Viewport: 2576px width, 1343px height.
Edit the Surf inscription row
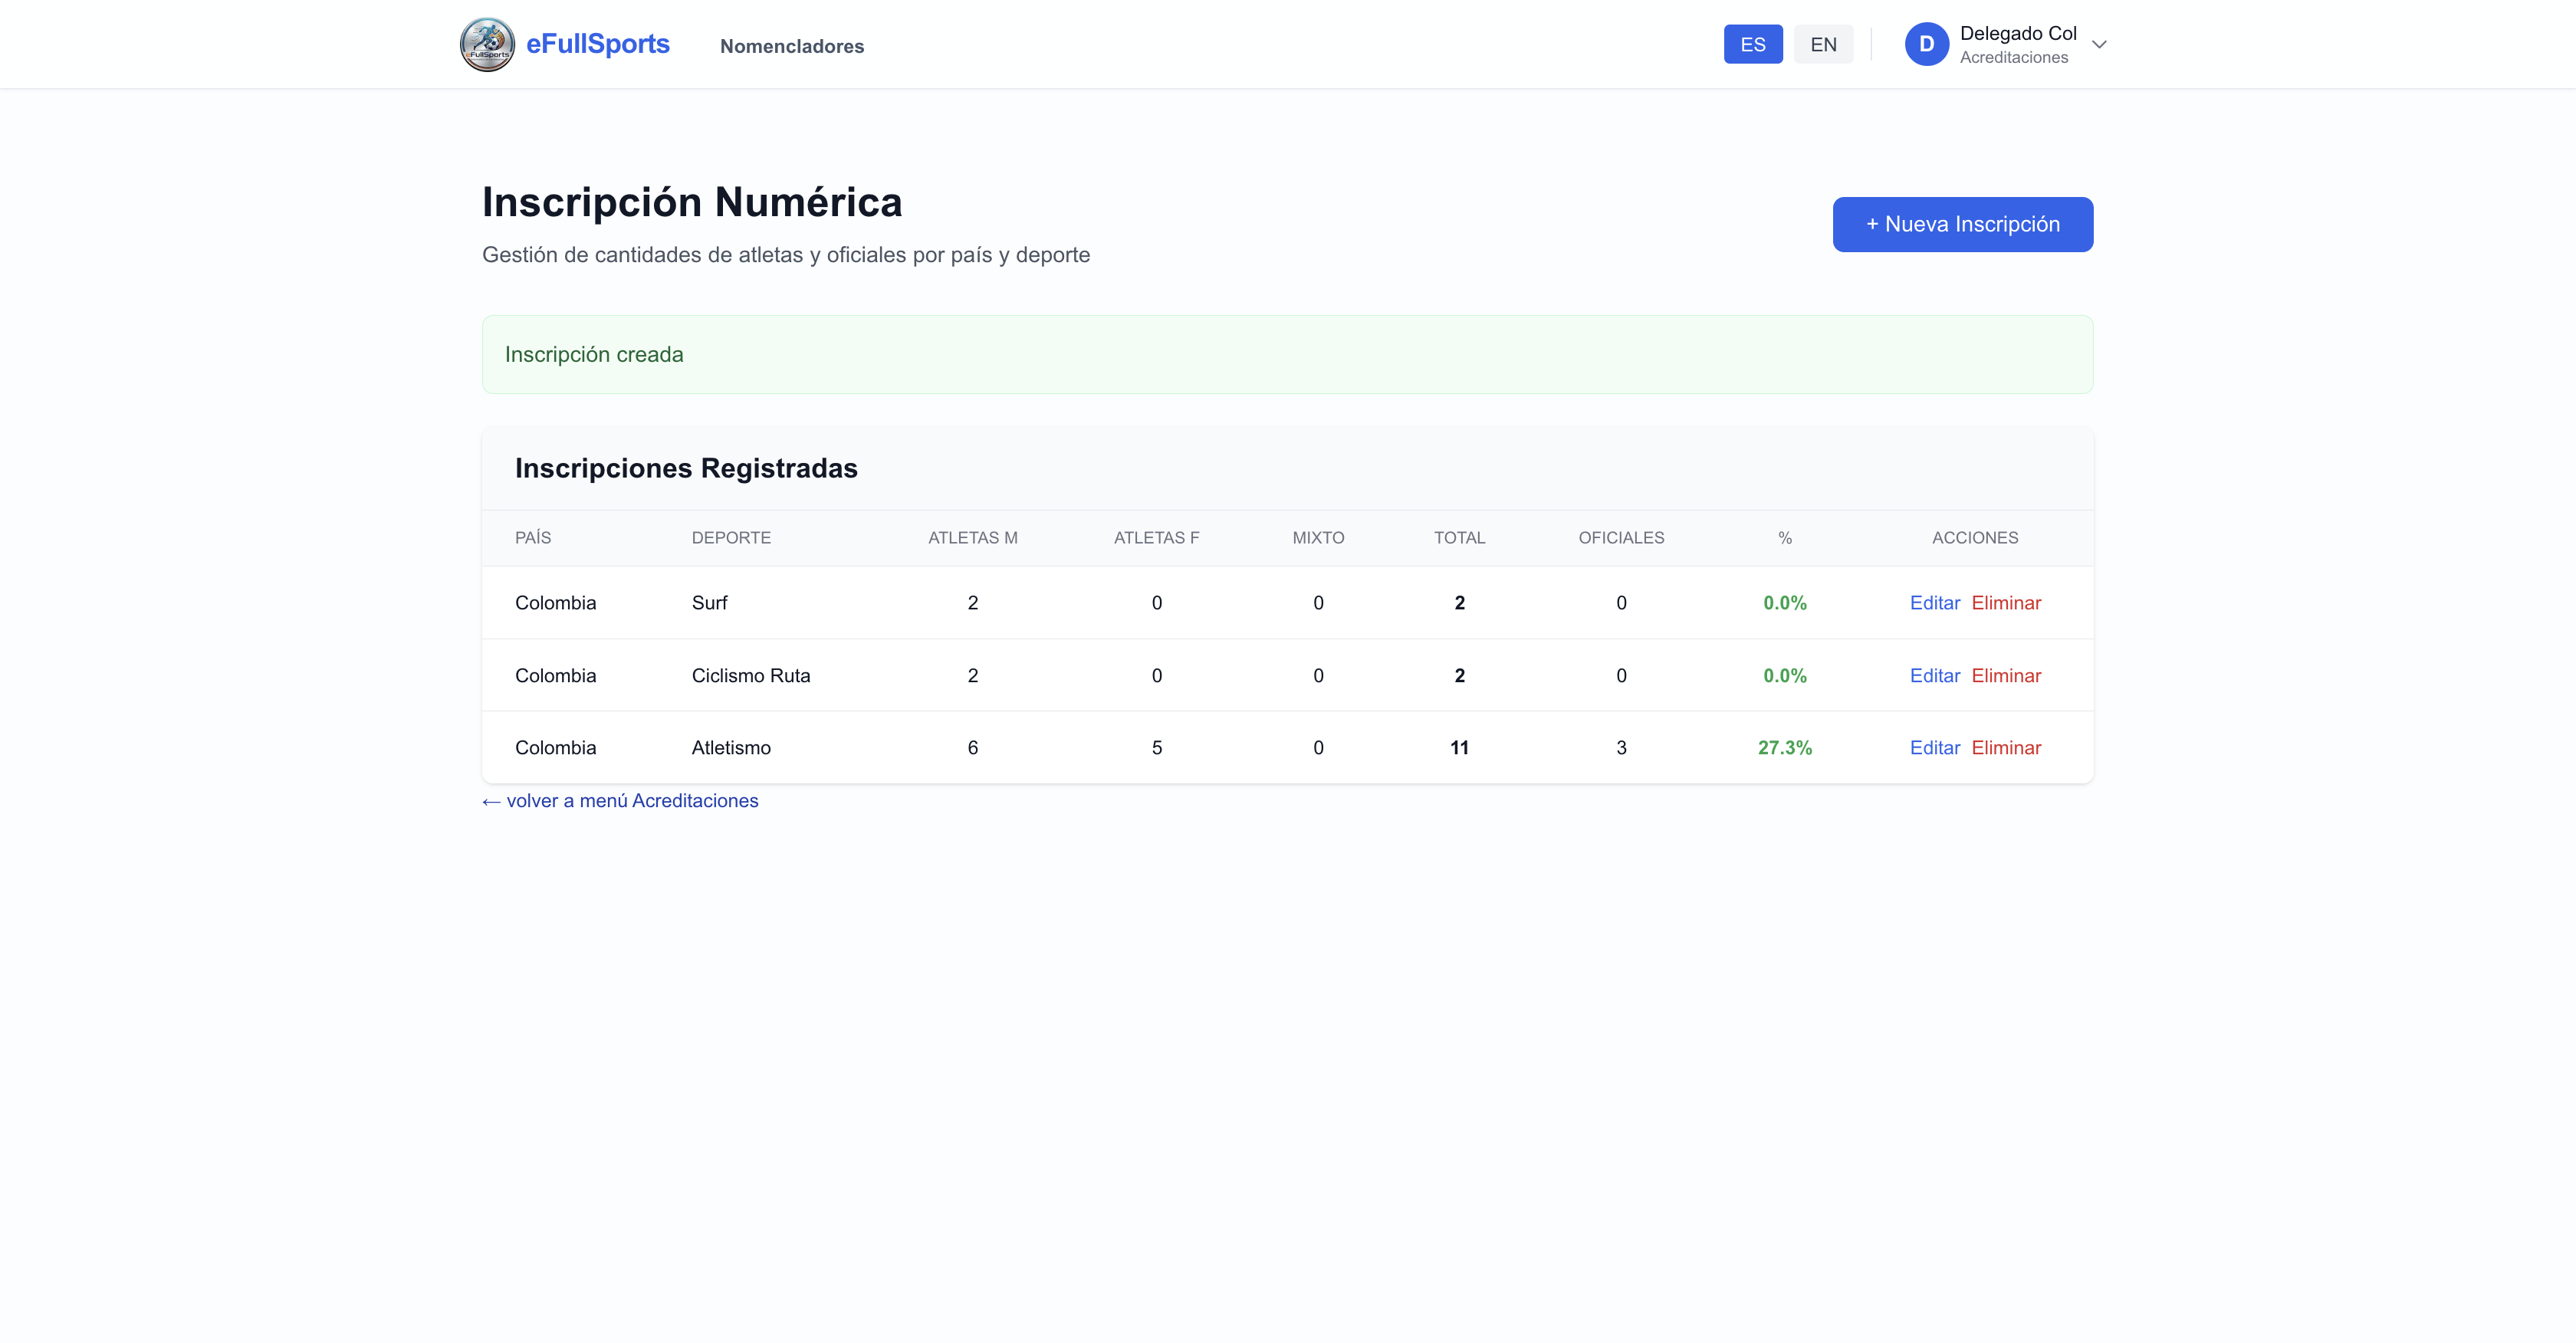(1934, 603)
